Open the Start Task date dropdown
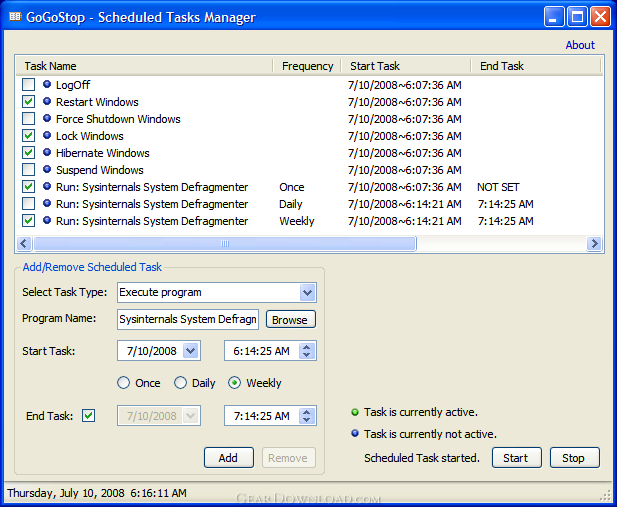The image size is (617, 507). pyautogui.click(x=191, y=351)
